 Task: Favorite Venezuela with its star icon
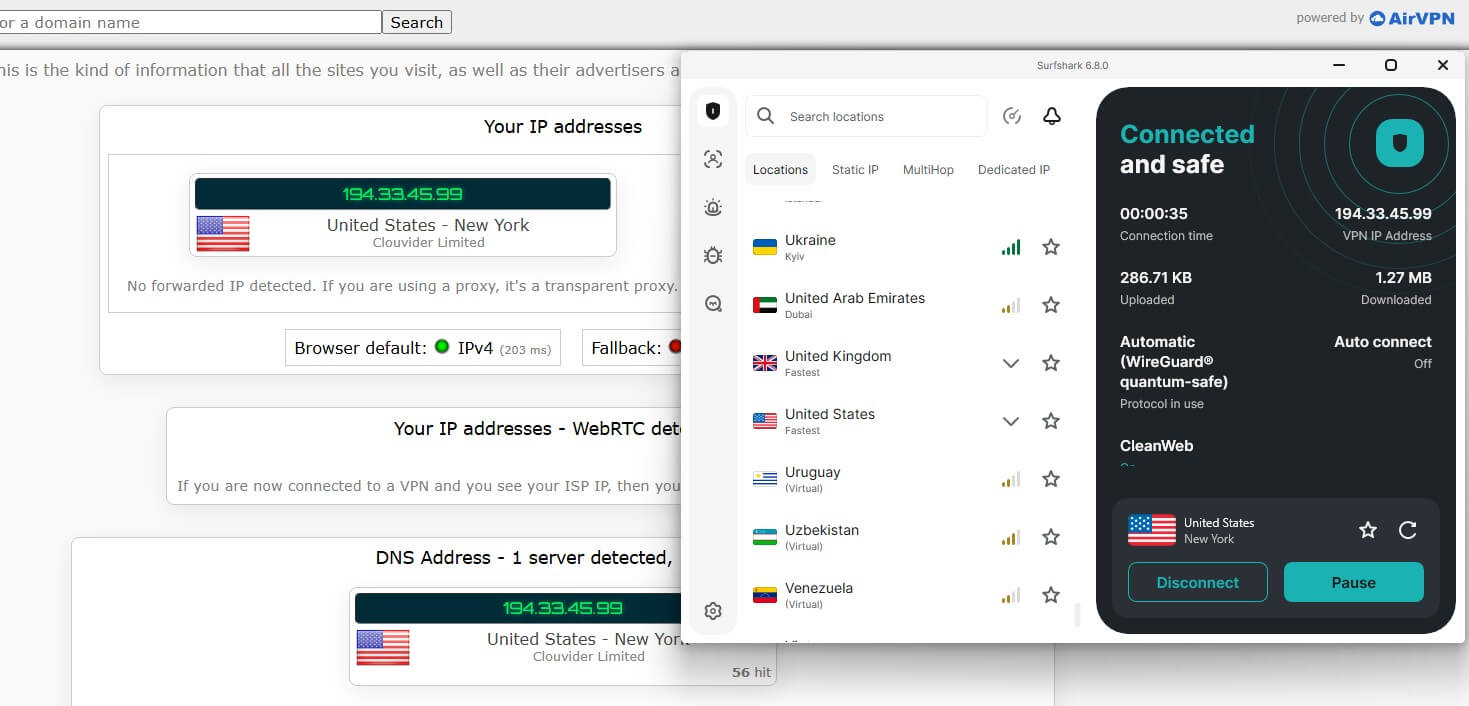pyautogui.click(x=1051, y=595)
